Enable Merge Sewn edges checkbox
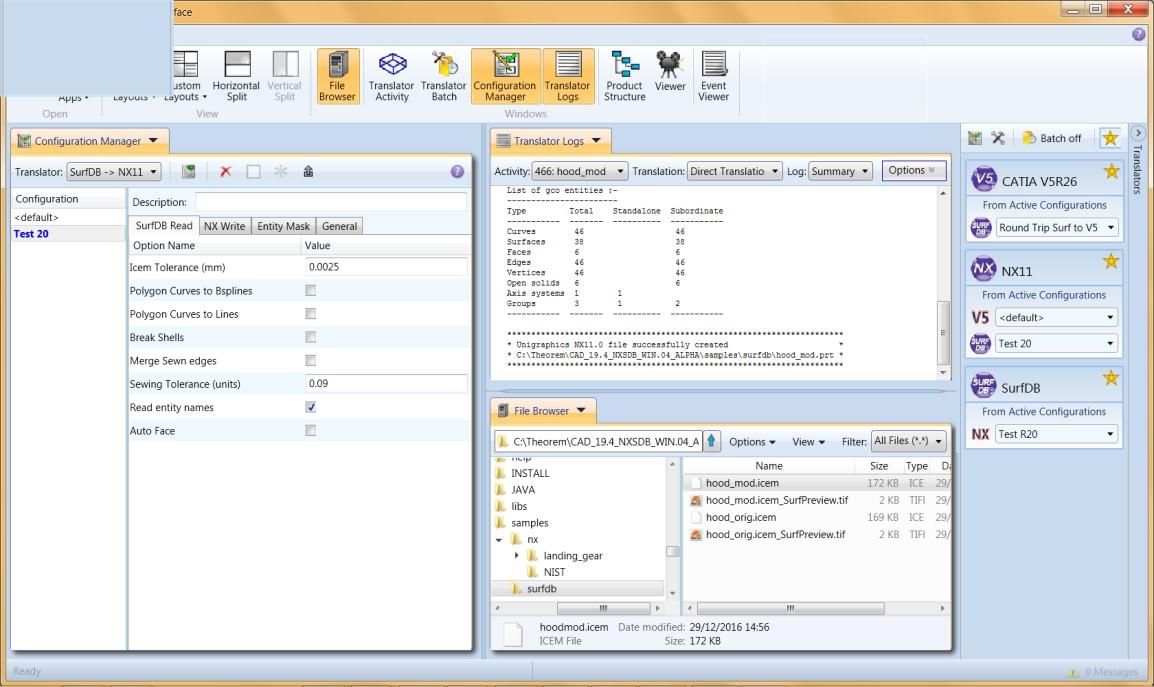 pyautogui.click(x=311, y=361)
